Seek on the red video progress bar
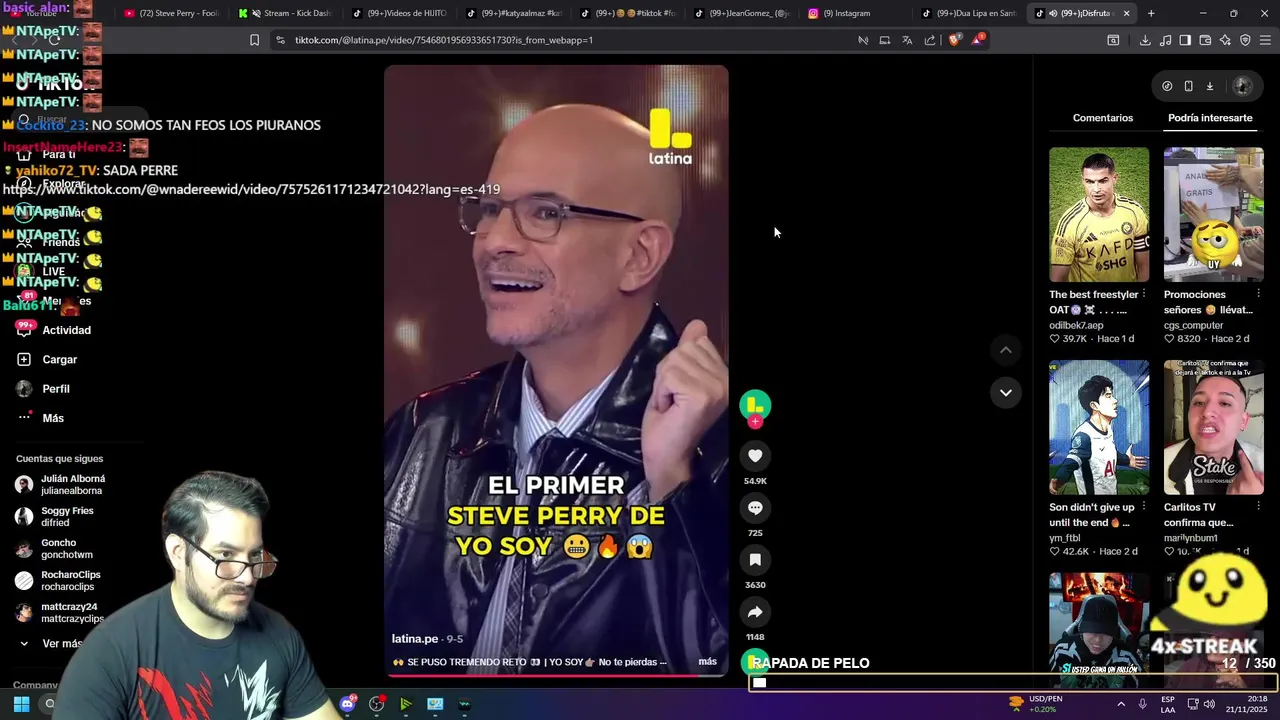 [x=556, y=675]
